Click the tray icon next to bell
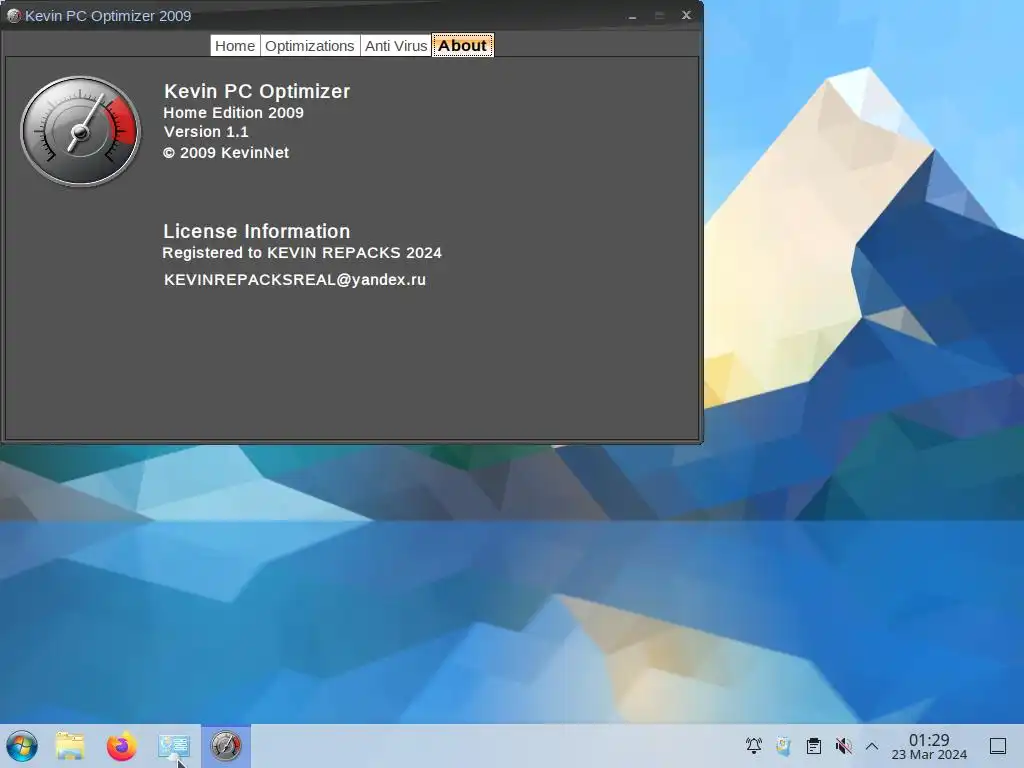Viewport: 1024px width, 768px height. coord(784,746)
